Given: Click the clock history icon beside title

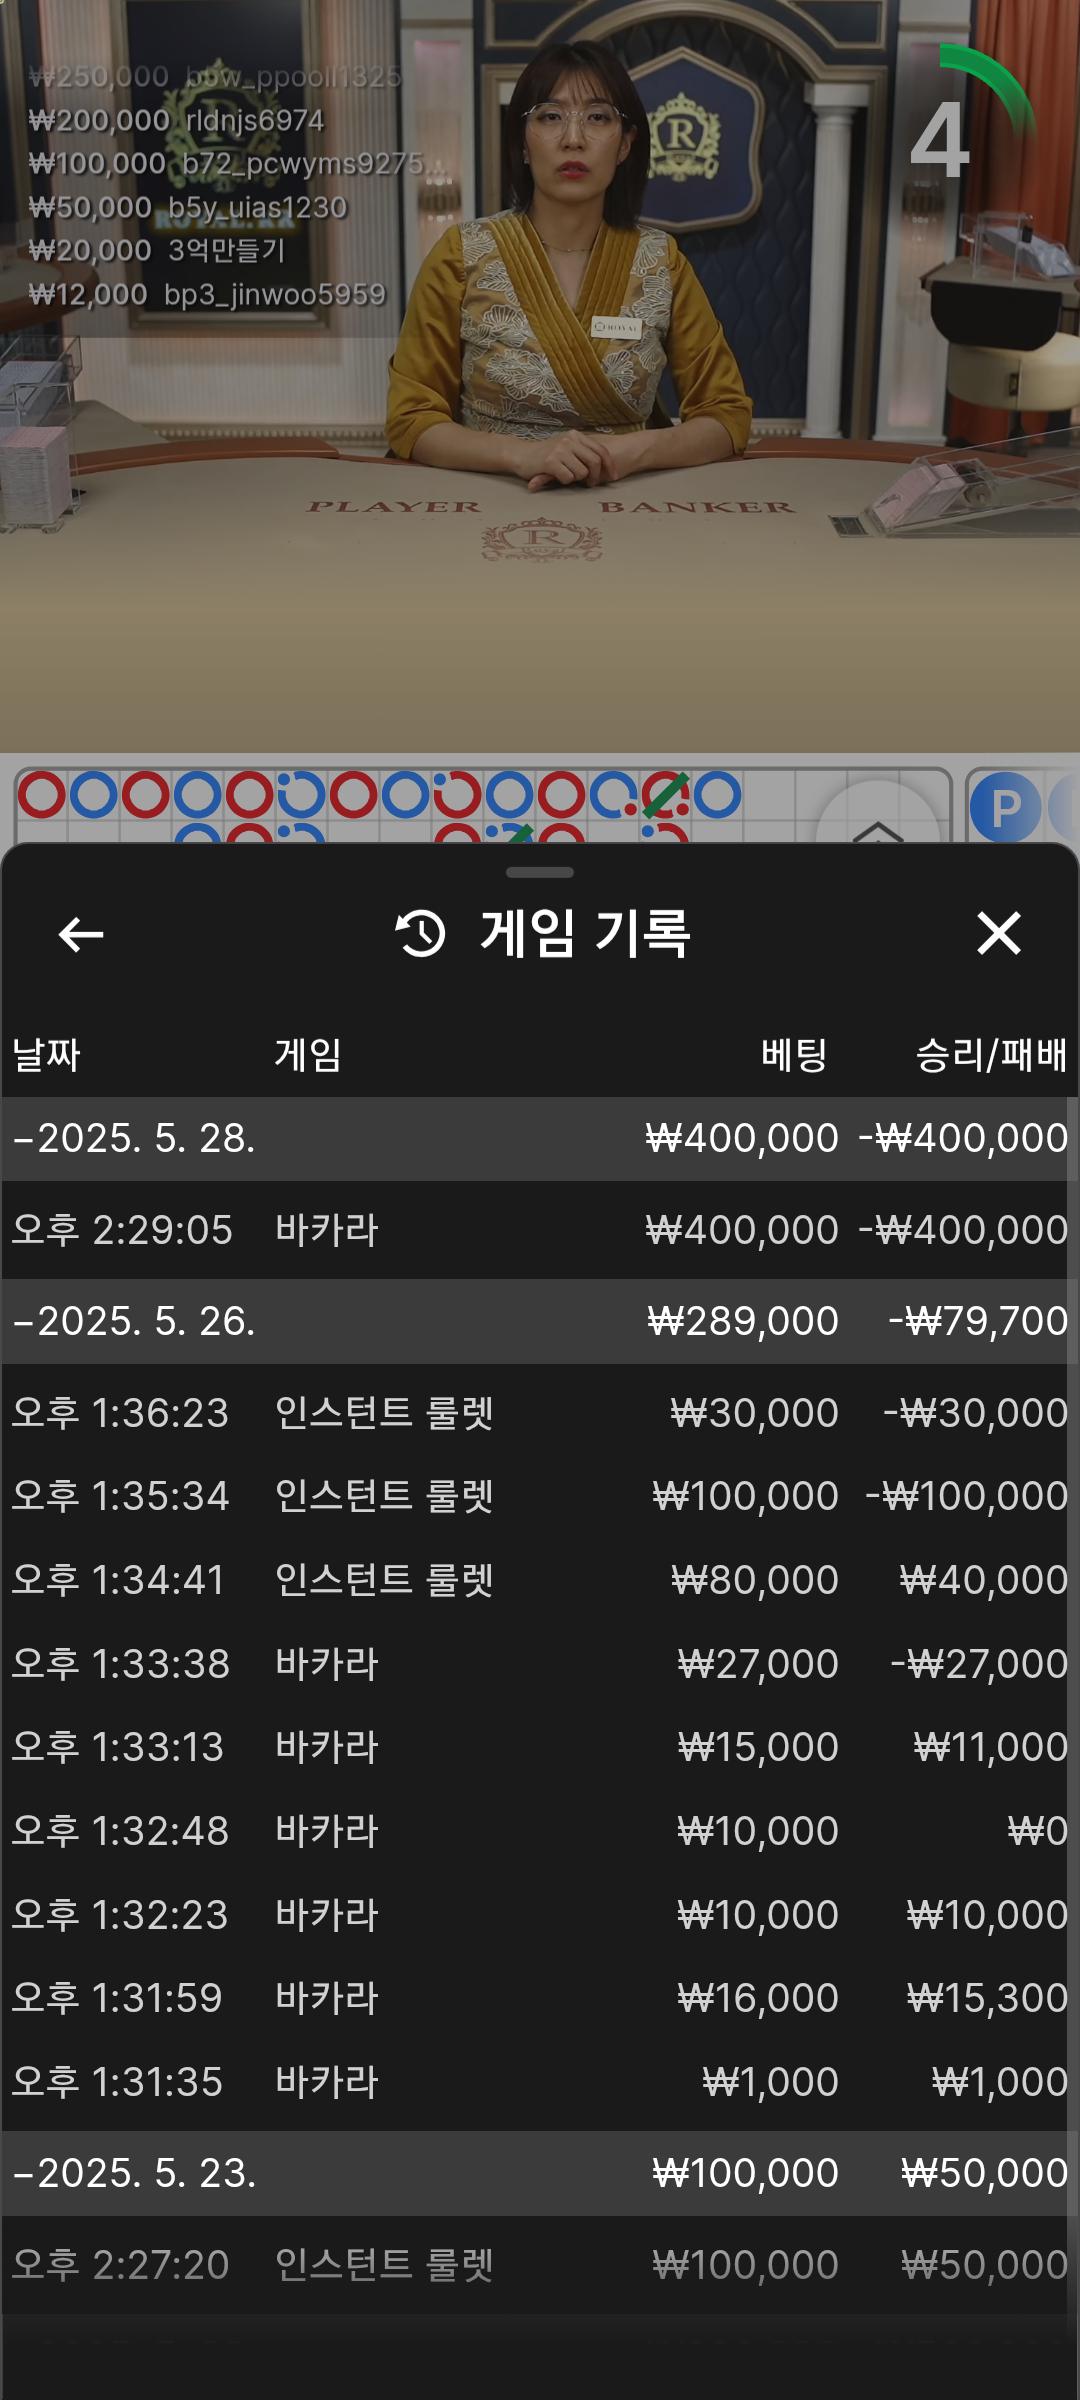Looking at the screenshot, I should tap(421, 934).
